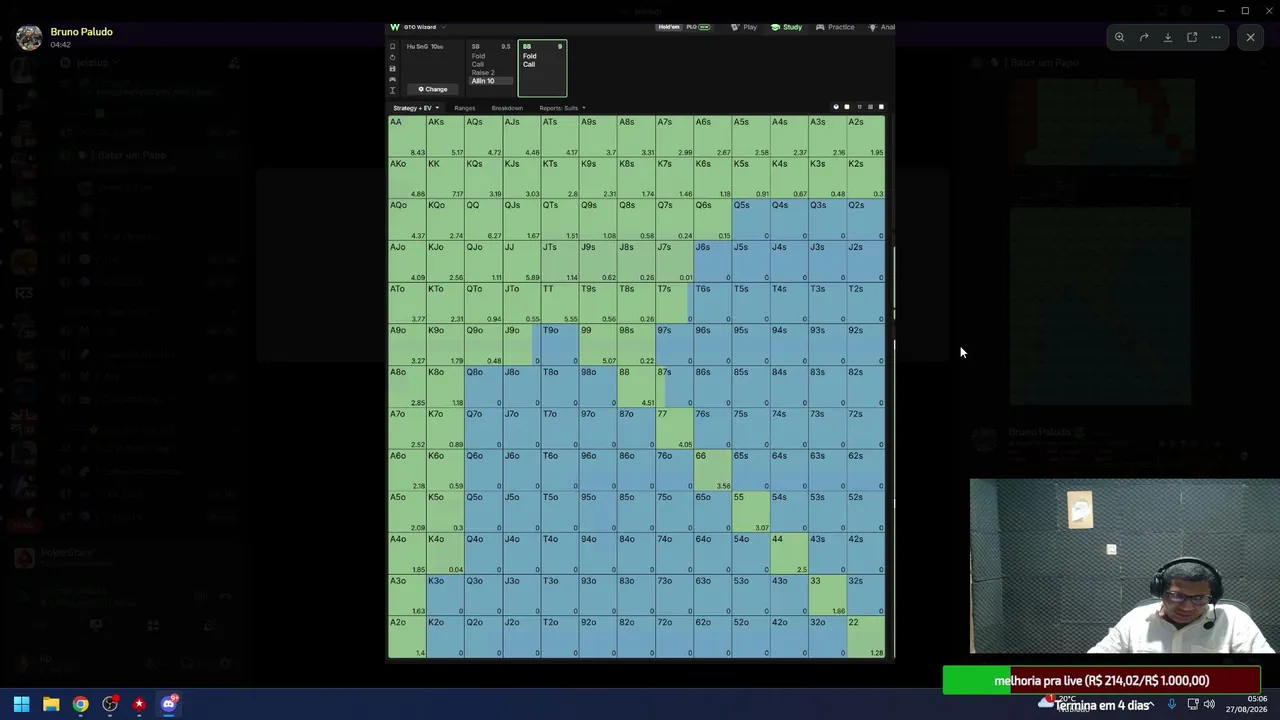1280x720 pixels.
Task: Select BB action Fold
Action: (x=530, y=56)
